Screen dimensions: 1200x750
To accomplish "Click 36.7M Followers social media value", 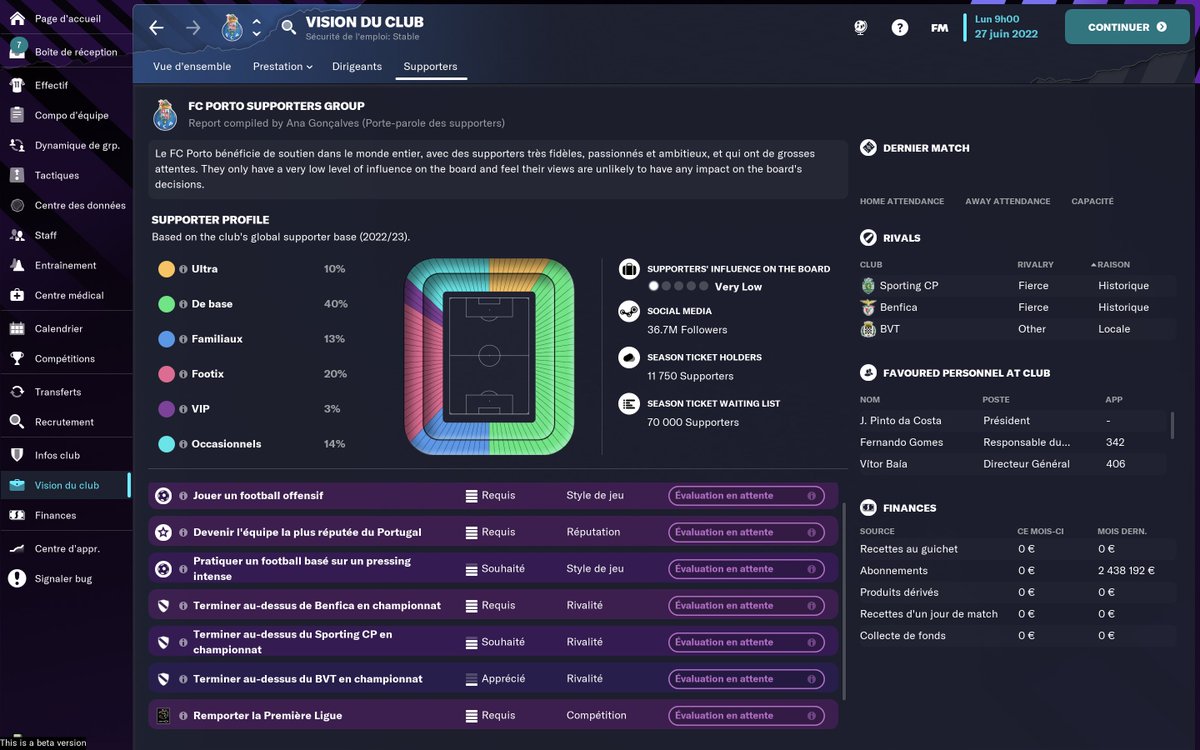I will pyautogui.click(x=687, y=330).
